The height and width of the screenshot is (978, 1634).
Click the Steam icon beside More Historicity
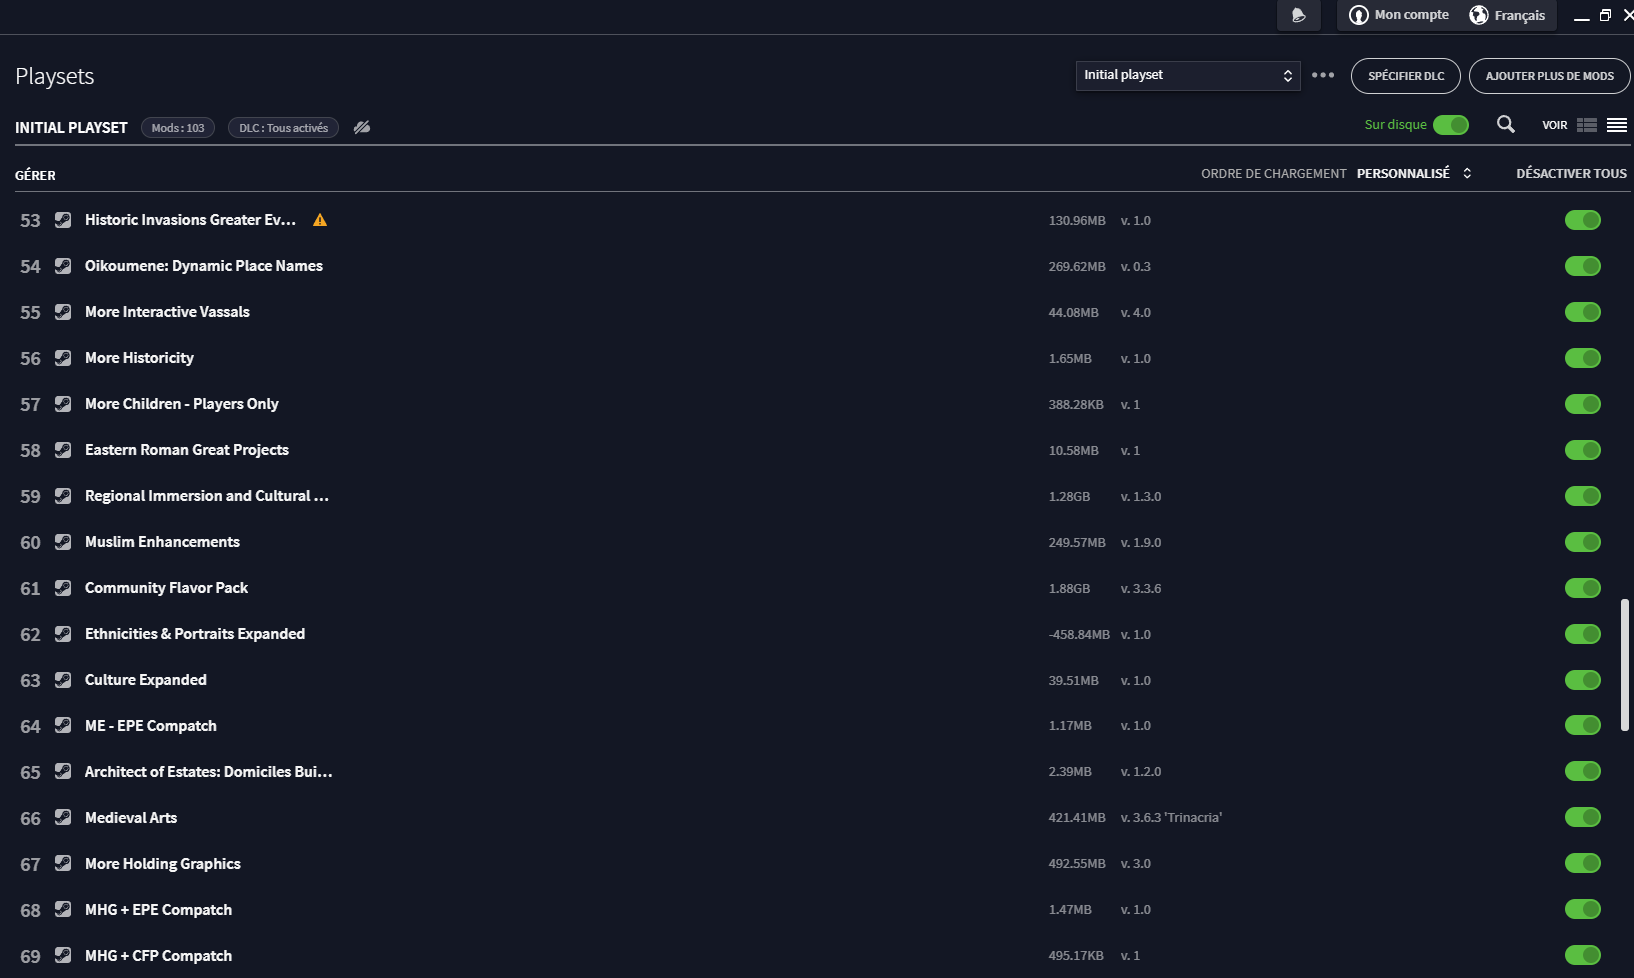pyautogui.click(x=63, y=358)
